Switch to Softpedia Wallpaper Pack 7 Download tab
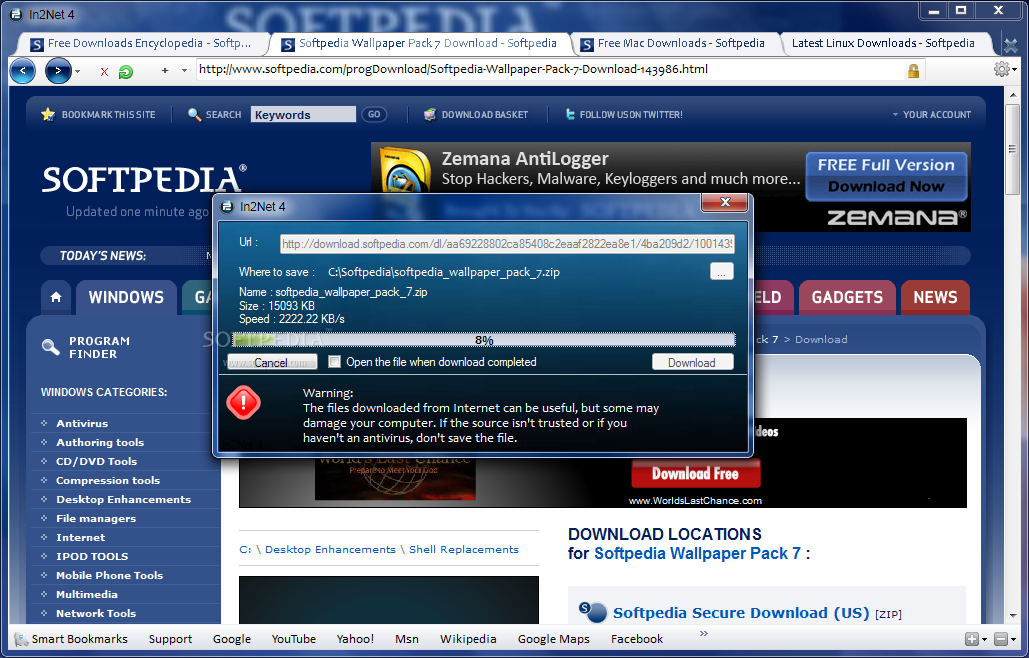Screen dimensions: 1029x658 click(x=420, y=43)
